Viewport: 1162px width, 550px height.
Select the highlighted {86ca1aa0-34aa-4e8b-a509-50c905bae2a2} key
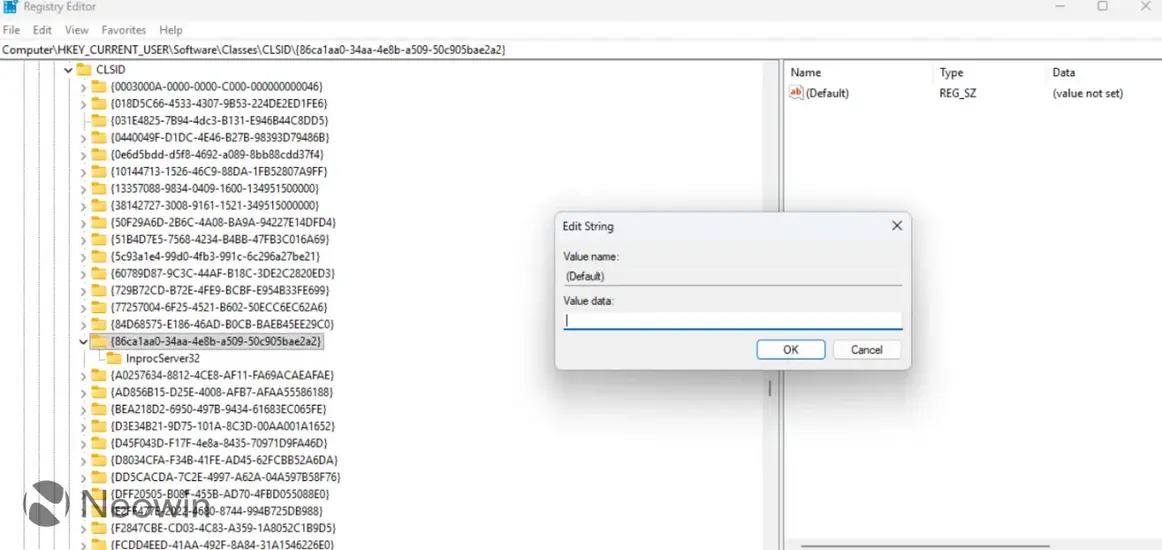[216, 342]
